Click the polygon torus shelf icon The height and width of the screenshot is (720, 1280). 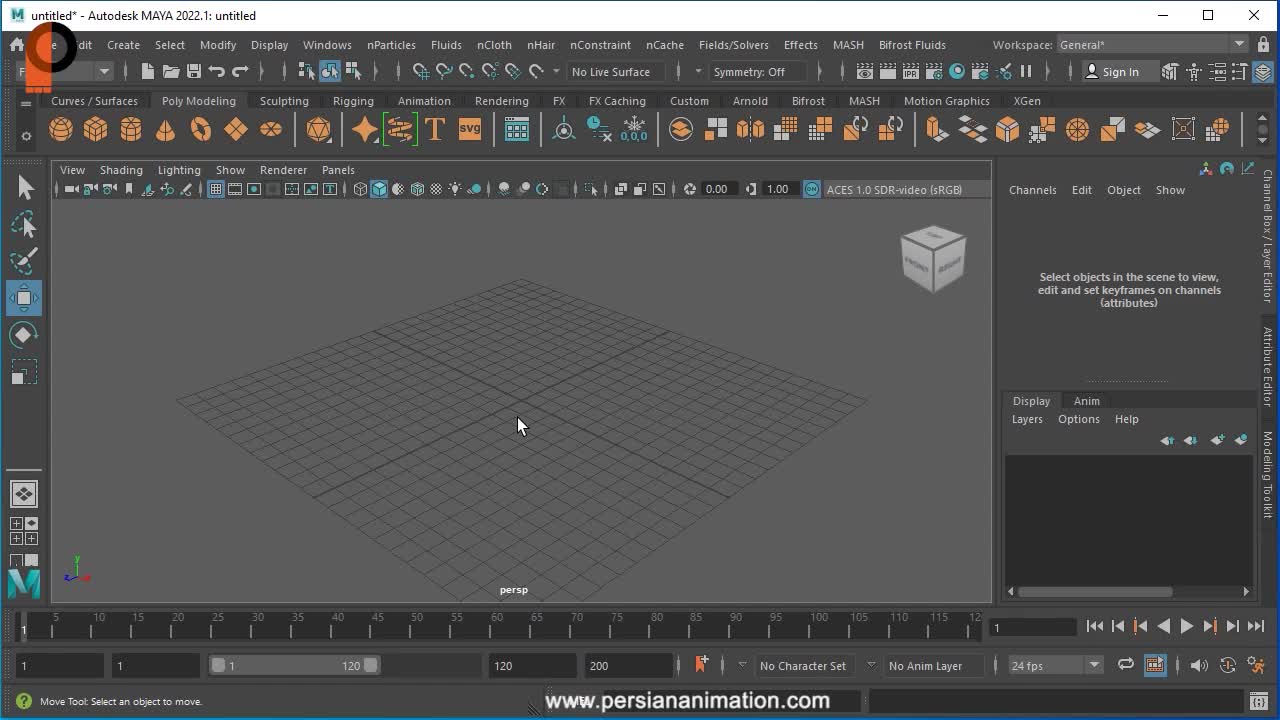pyautogui.click(x=201, y=130)
